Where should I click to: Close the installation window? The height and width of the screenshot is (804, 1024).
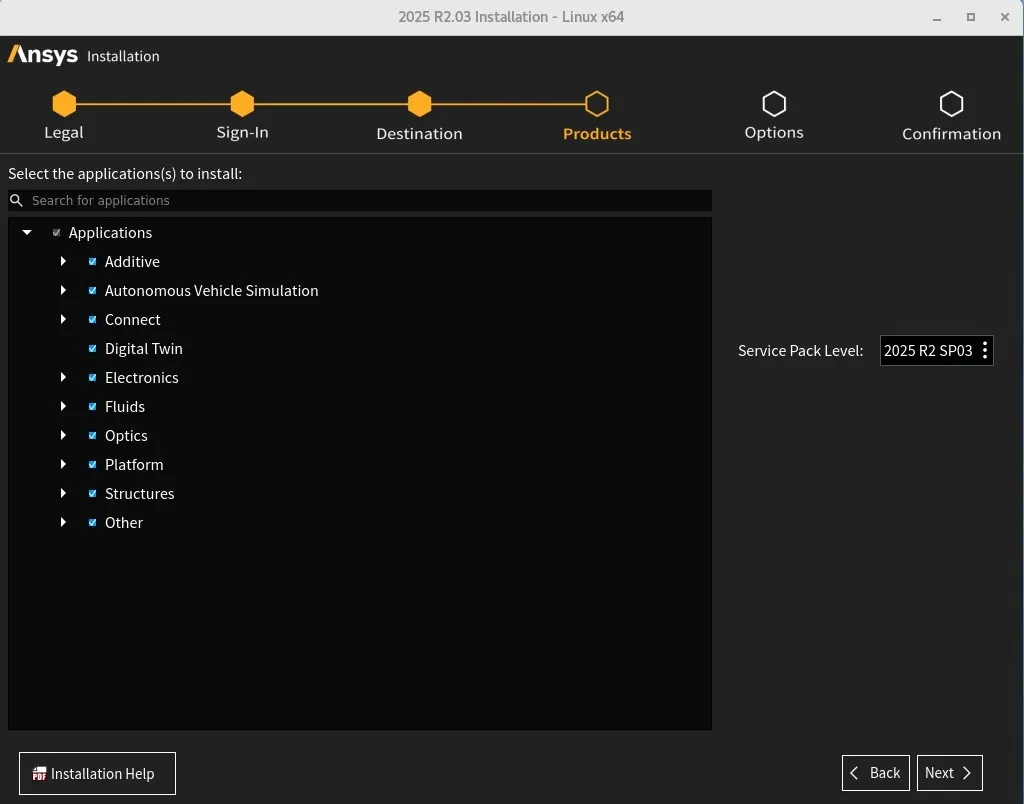click(1005, 18)
